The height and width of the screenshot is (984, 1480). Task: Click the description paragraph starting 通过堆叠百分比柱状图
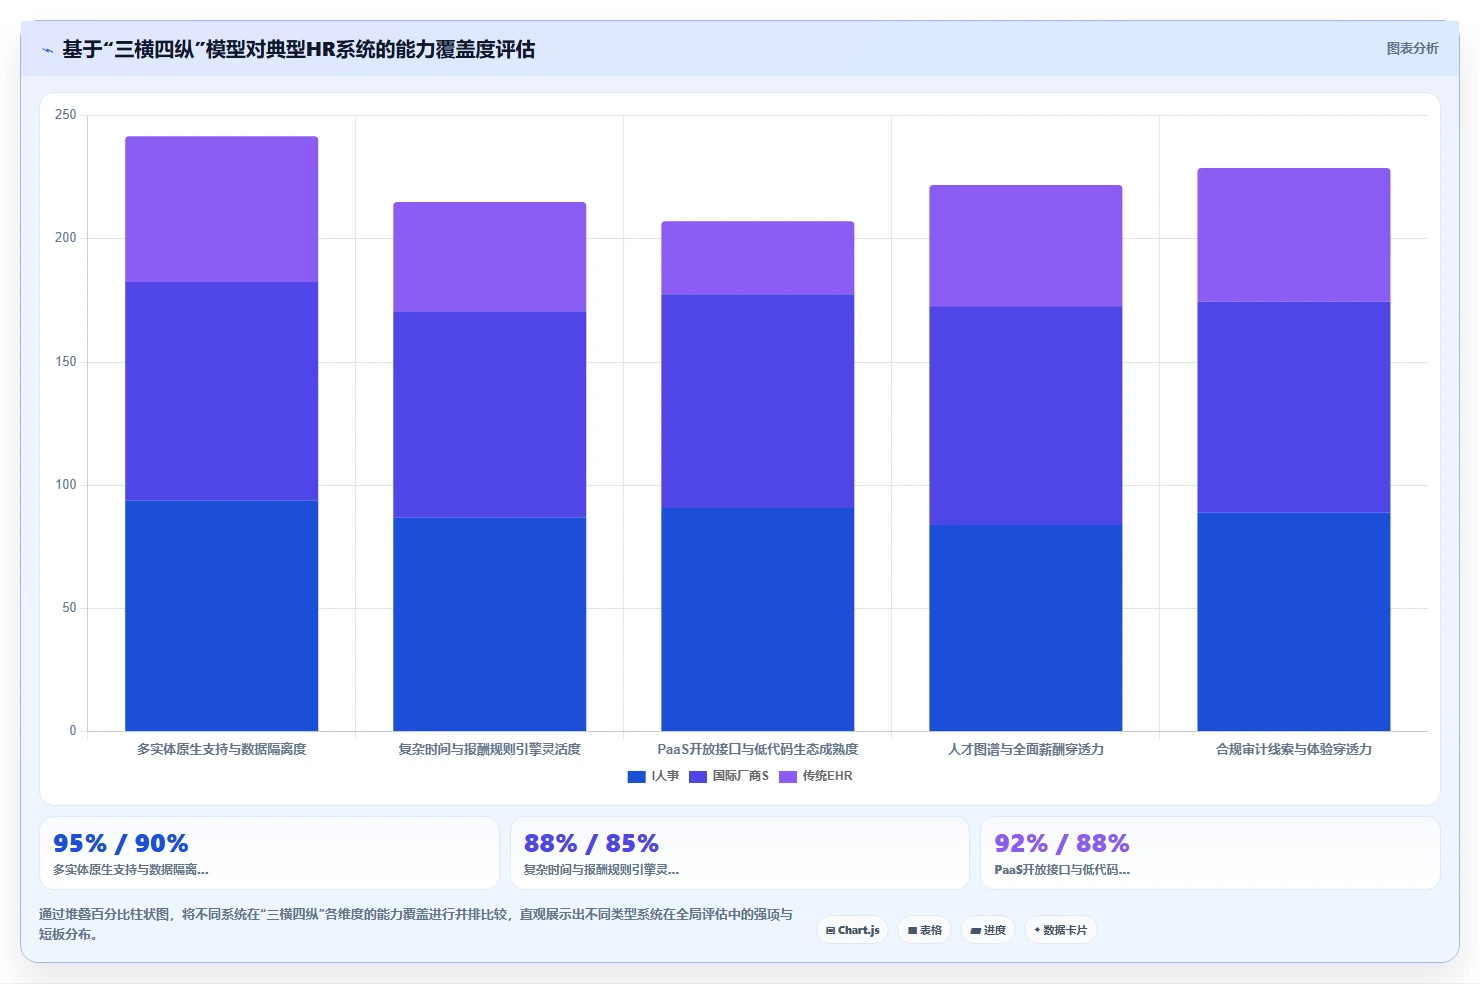click(x=415, y=924)
